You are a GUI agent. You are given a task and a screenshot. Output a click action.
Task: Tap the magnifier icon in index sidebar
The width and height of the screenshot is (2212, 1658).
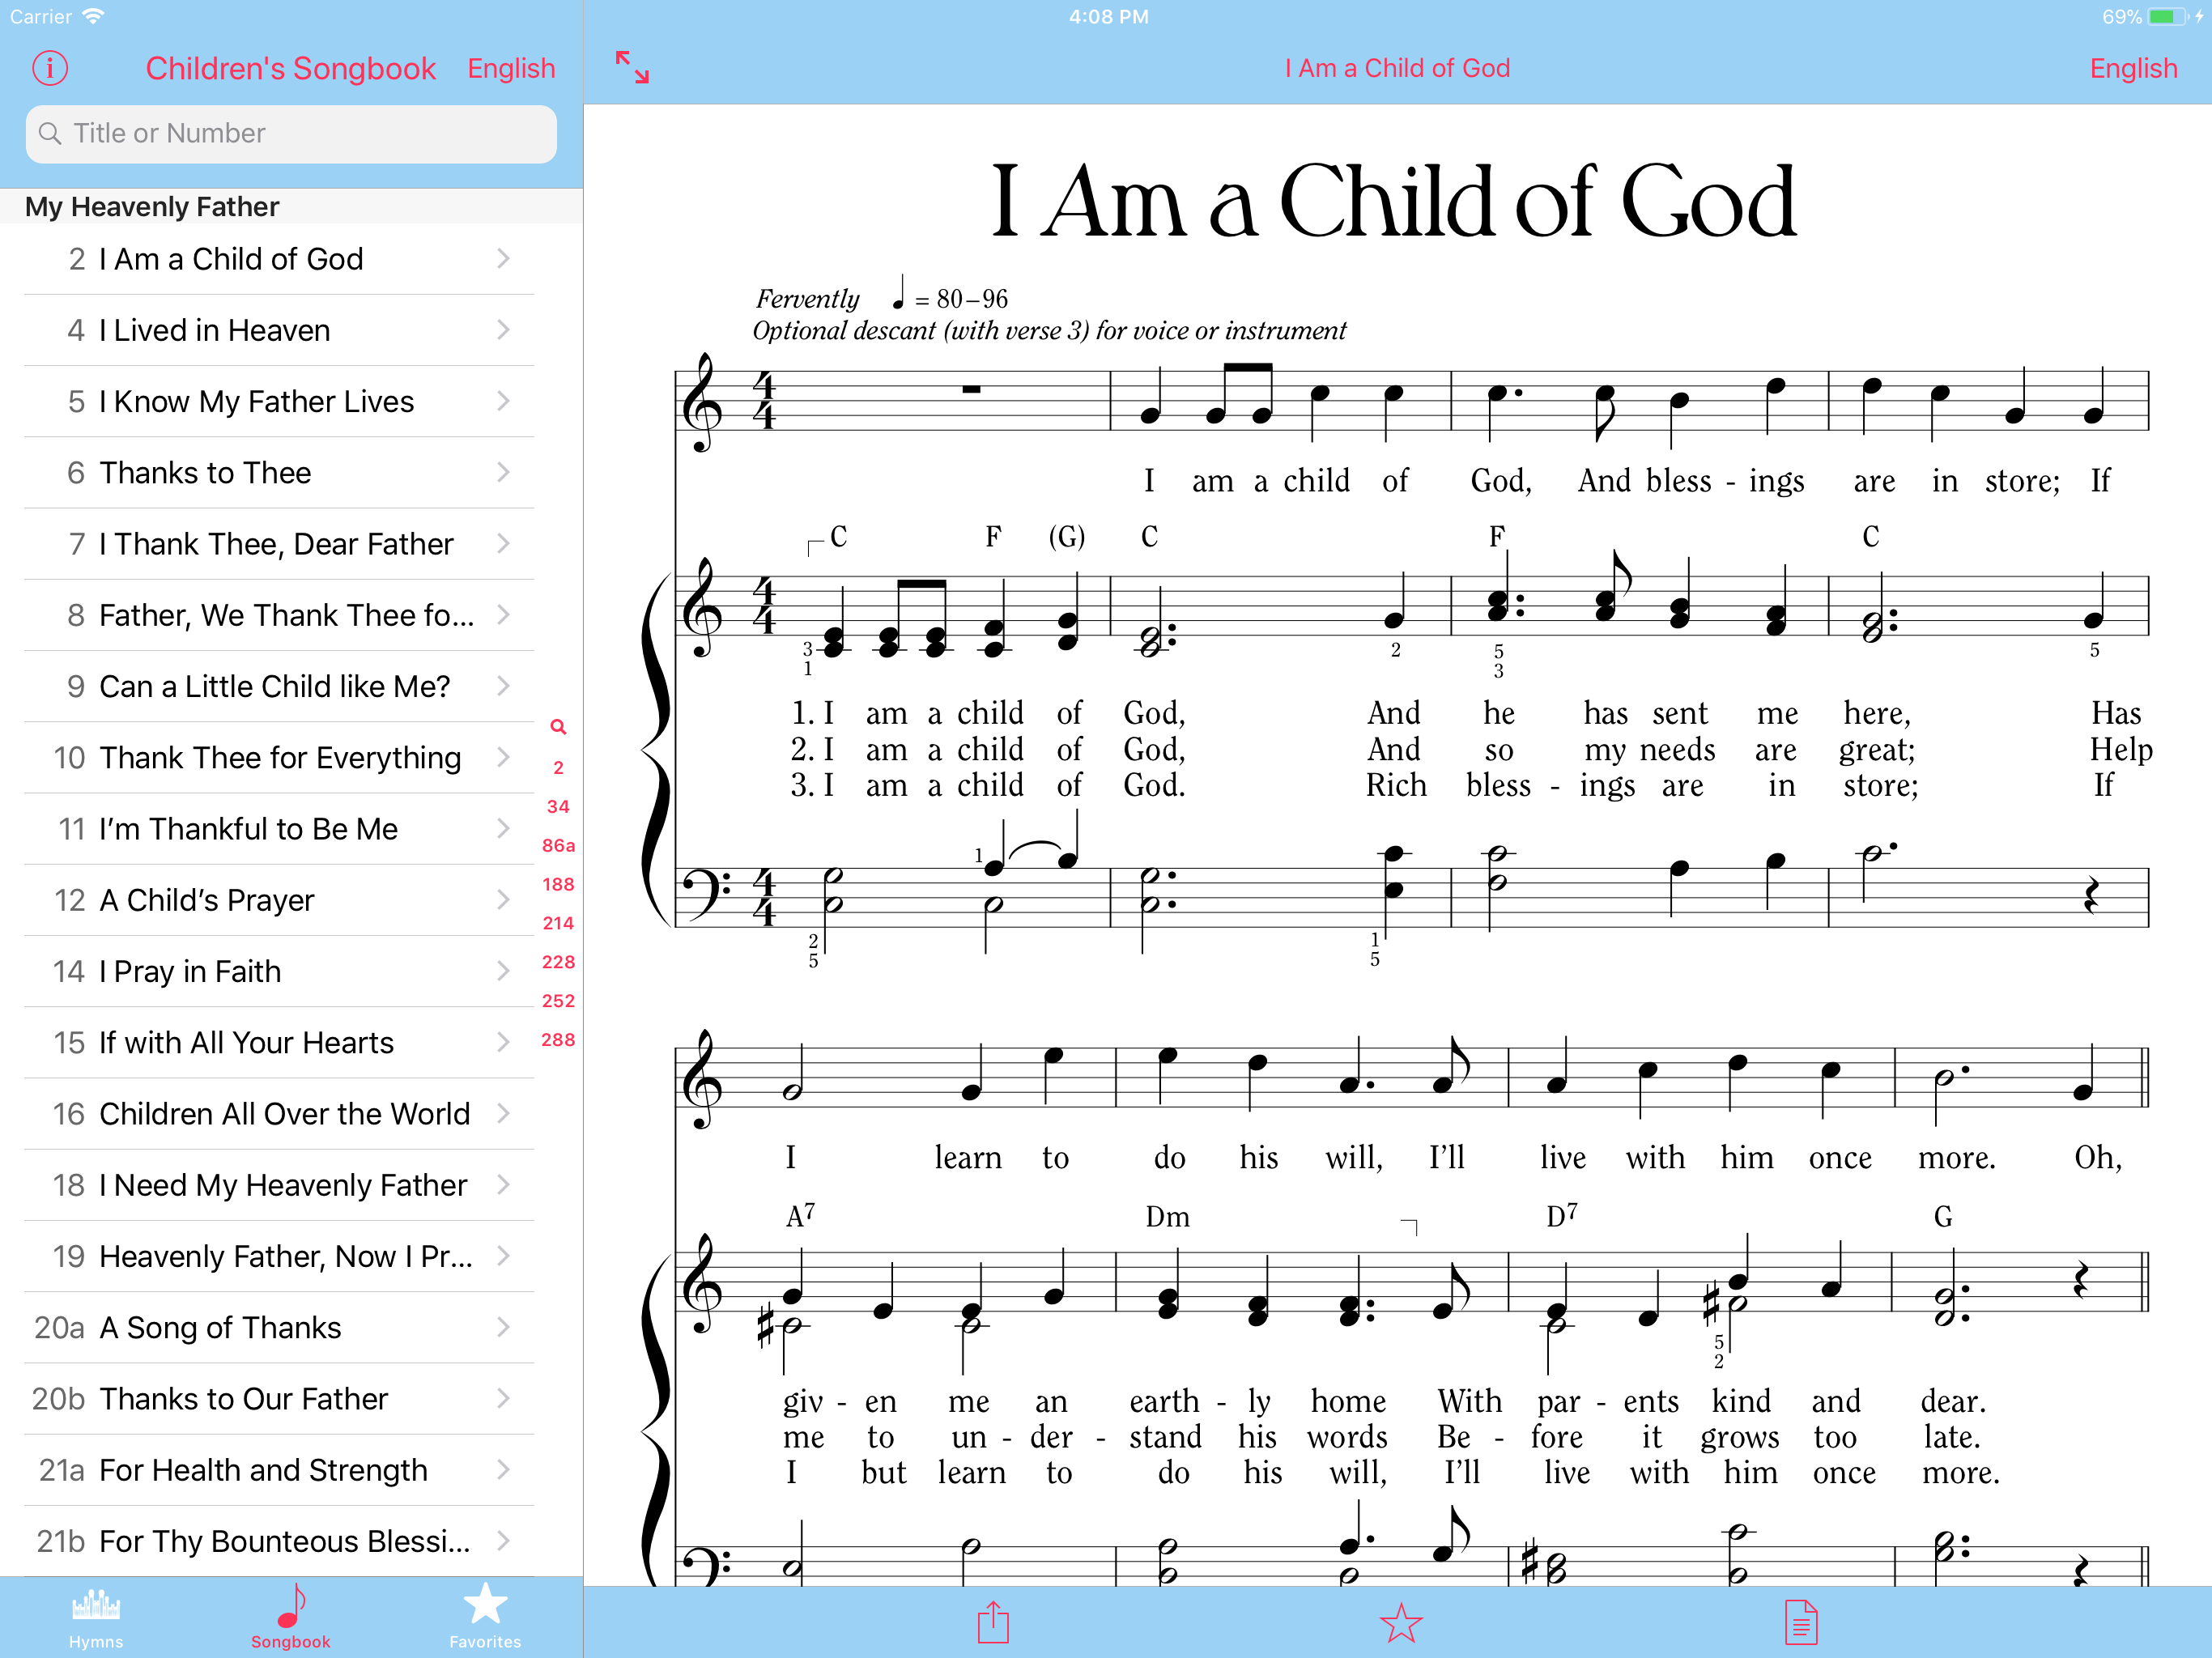(x=558, y=727)
